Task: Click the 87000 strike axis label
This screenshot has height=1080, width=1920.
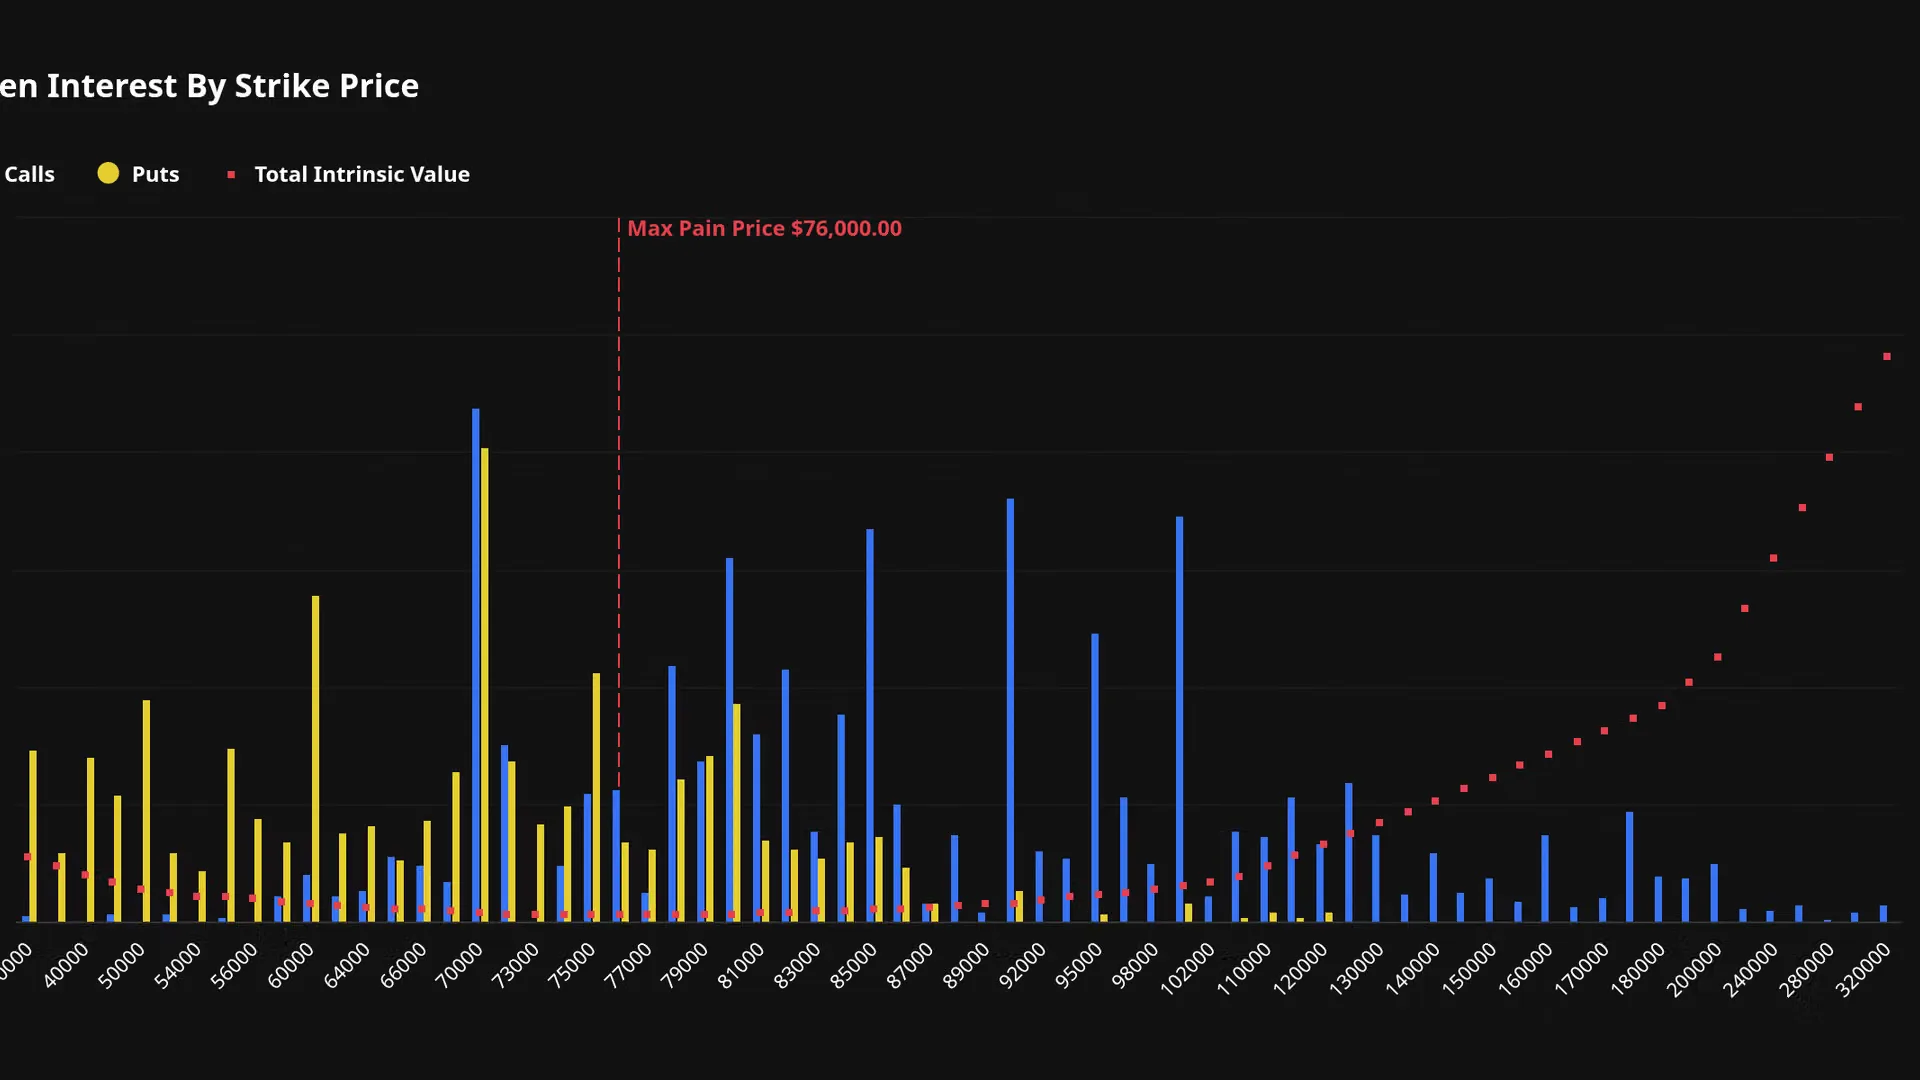Action: 910,966
